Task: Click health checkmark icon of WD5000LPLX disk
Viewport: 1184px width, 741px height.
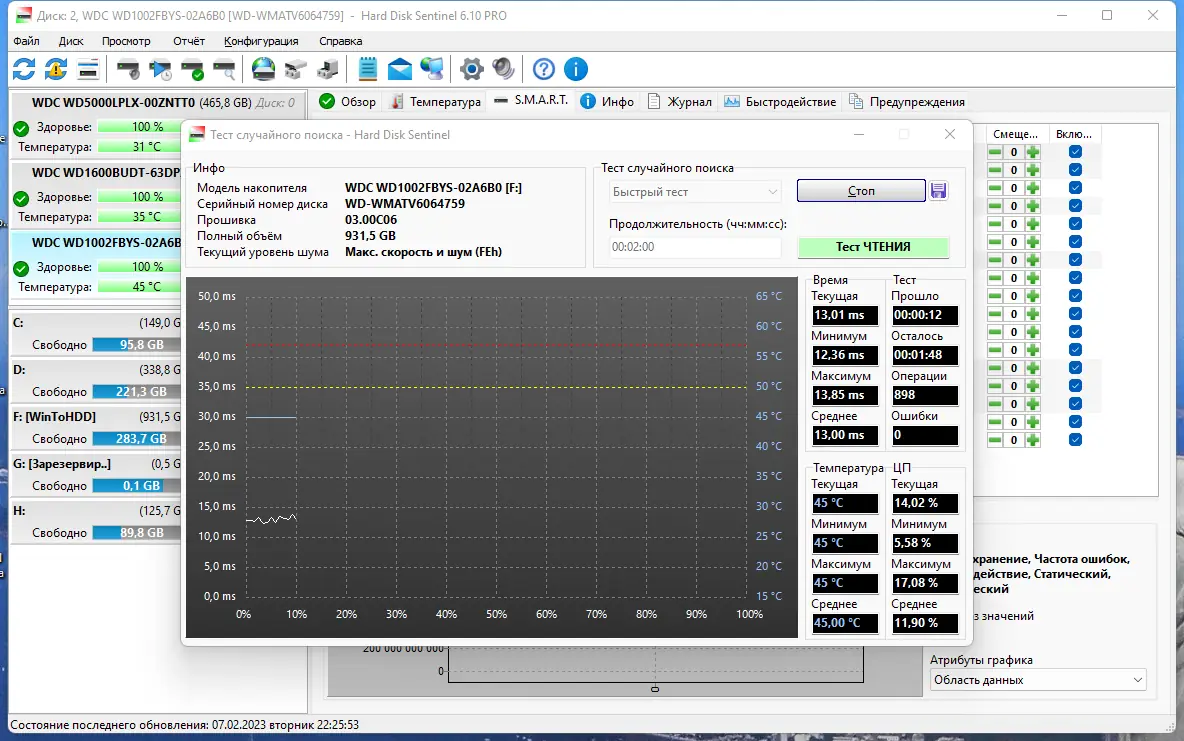Action: [21, 128]
